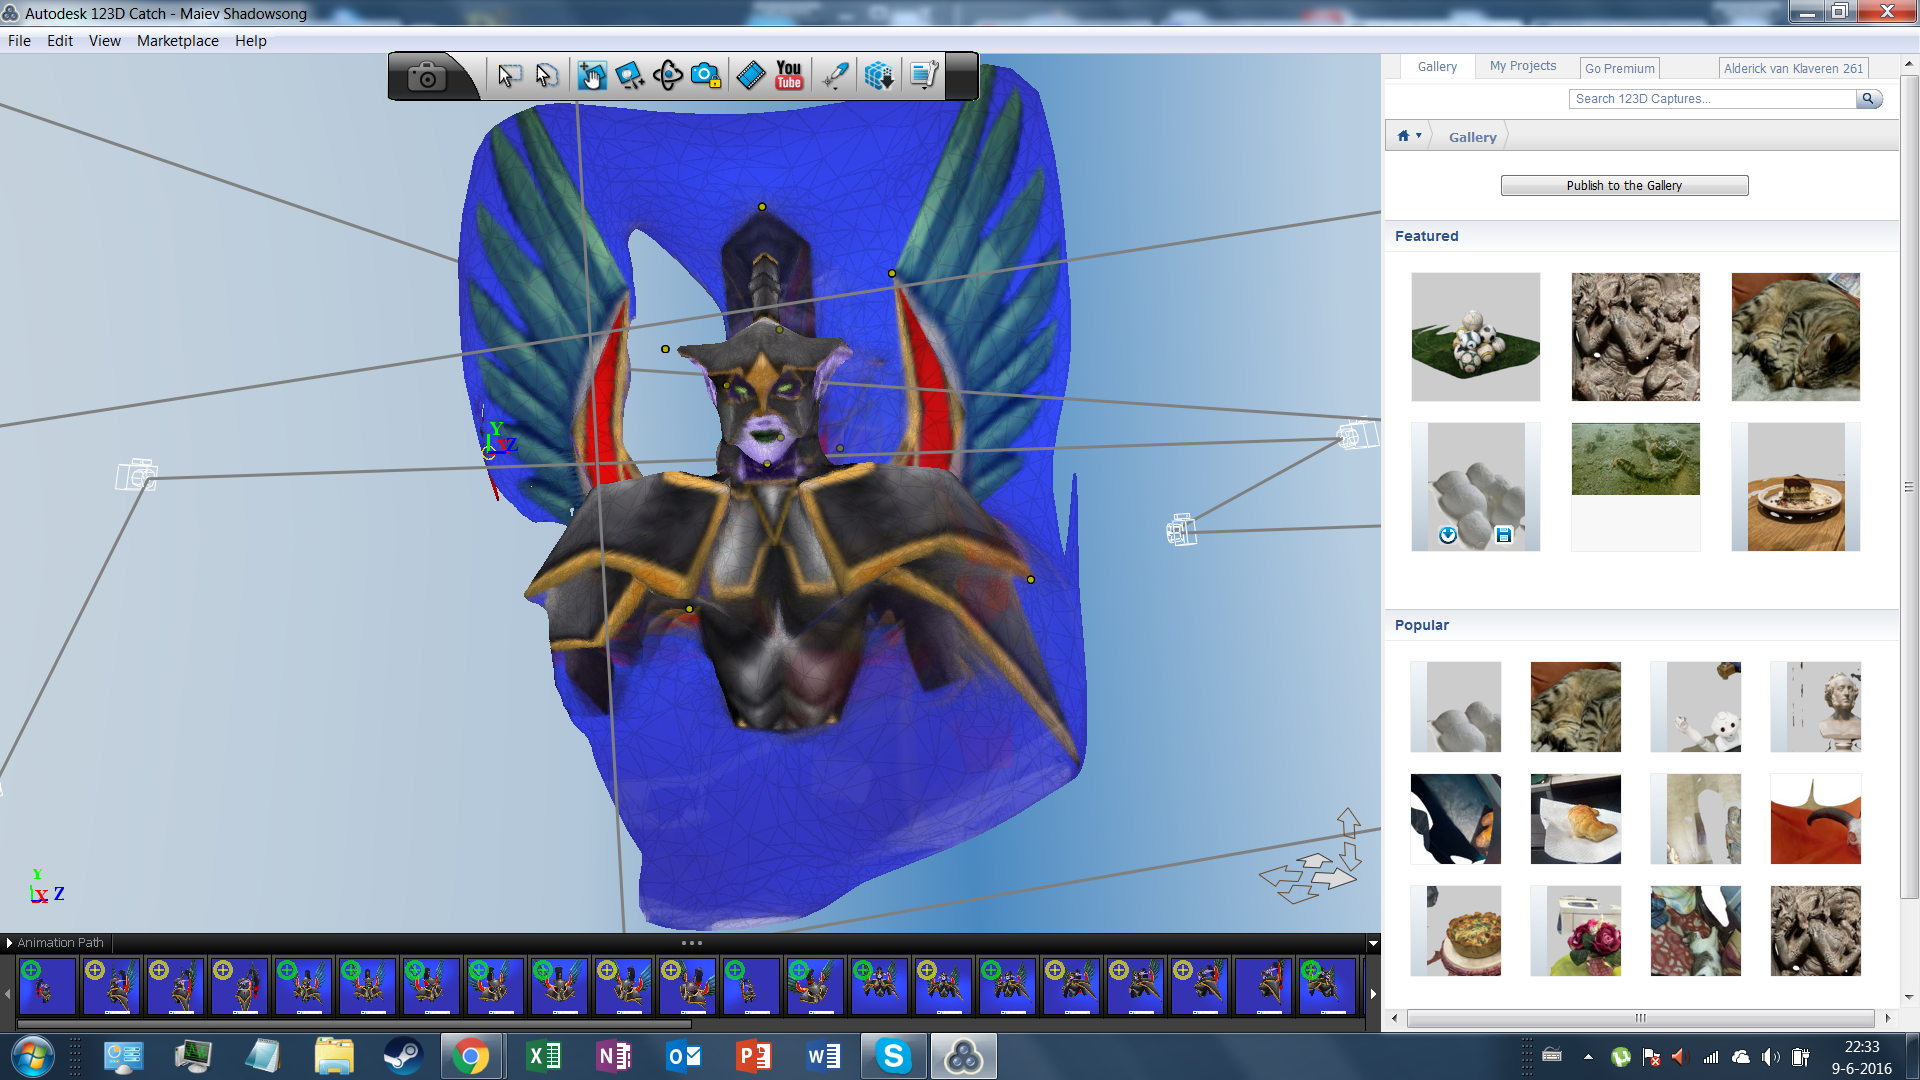Image resolution: width=1920 pixels, height=1080 pixels.
Task: Toggle plus marker on first timeline frame
Action: pyautogui.click(x=31, y=970)
